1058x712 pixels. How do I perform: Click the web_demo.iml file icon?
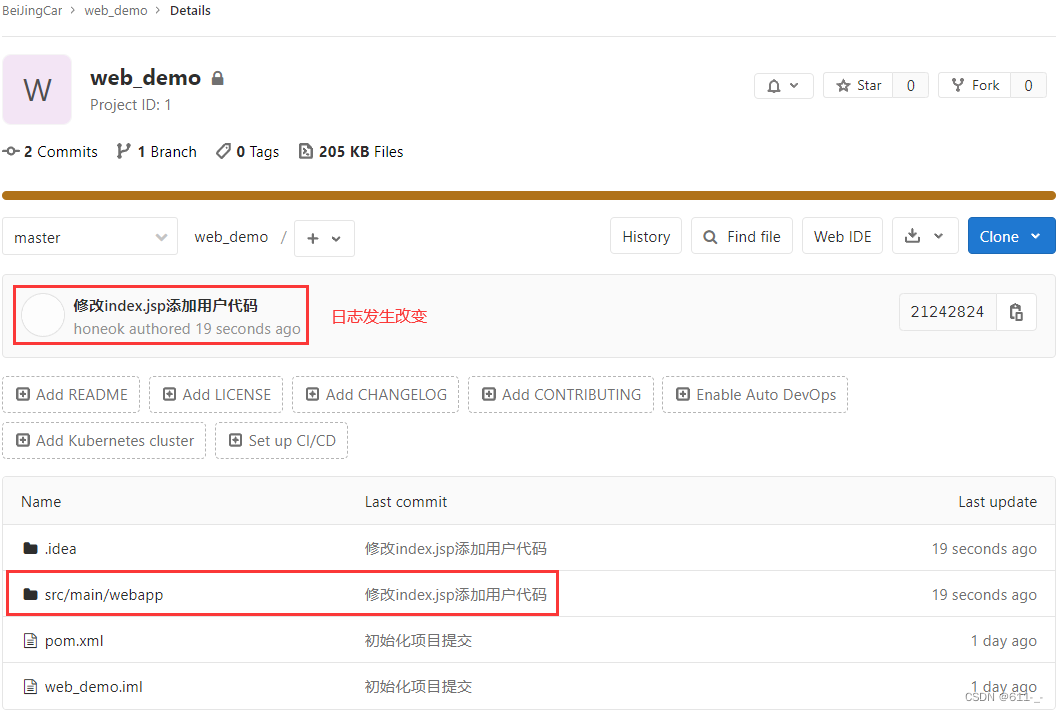pos(30,686)
